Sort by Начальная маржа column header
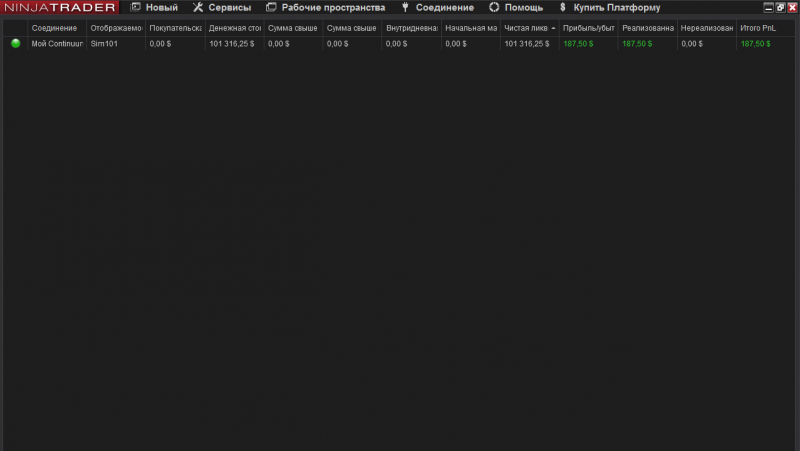The height and width of the screenshot is (451, 800). point(470,28)
